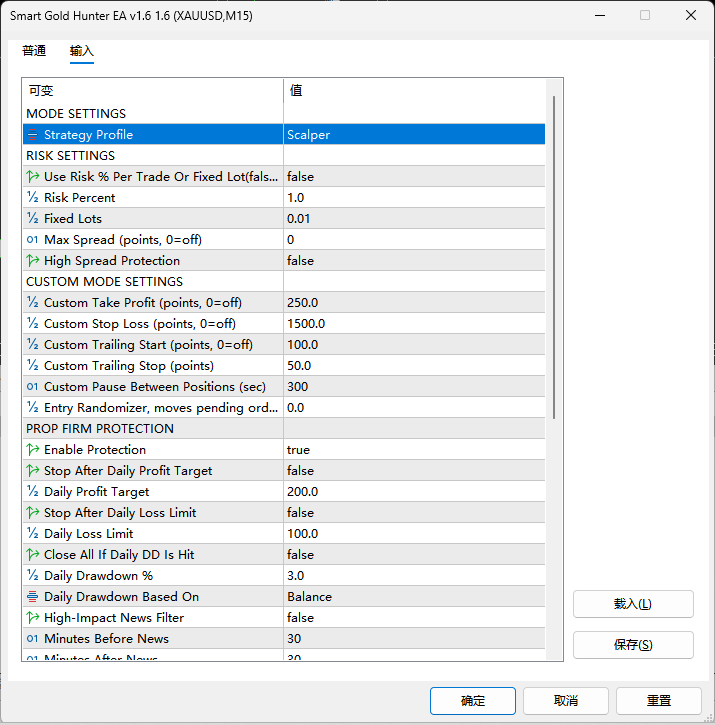
Task: Click the boolean icon next to High Spread Protection
Action: [32, 261]
